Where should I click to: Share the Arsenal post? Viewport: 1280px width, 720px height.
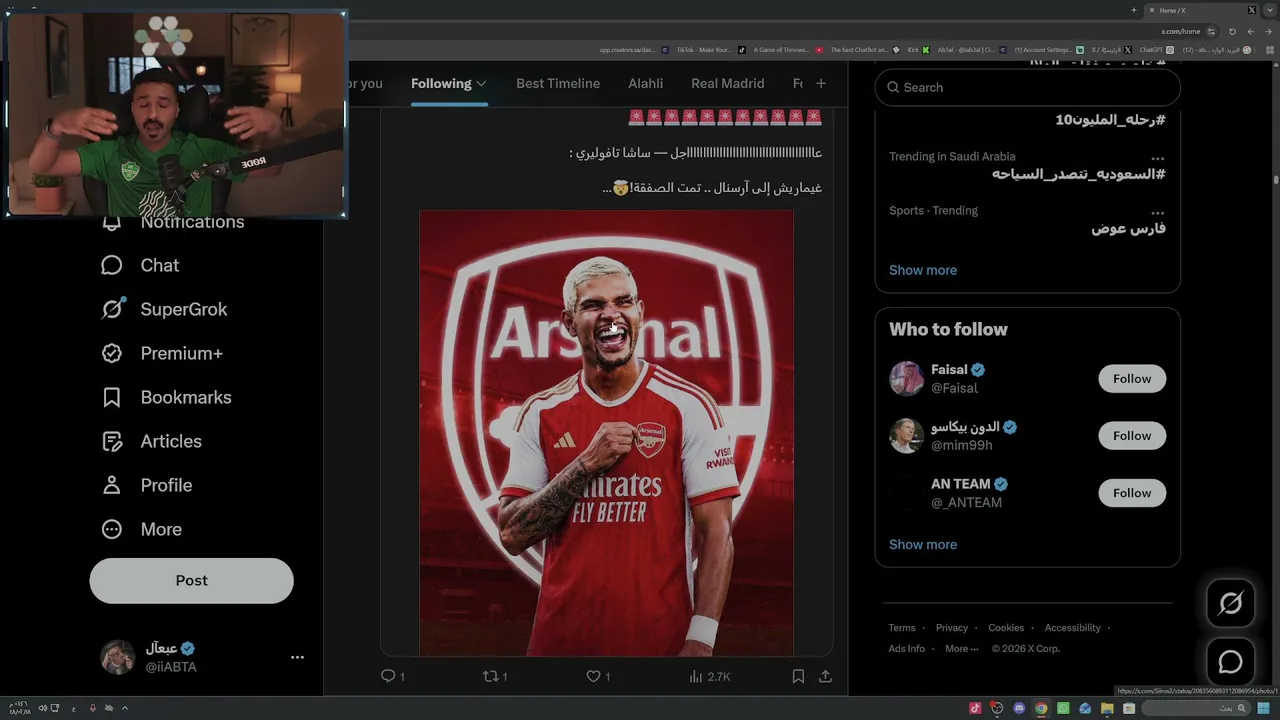tap(825, 676)
